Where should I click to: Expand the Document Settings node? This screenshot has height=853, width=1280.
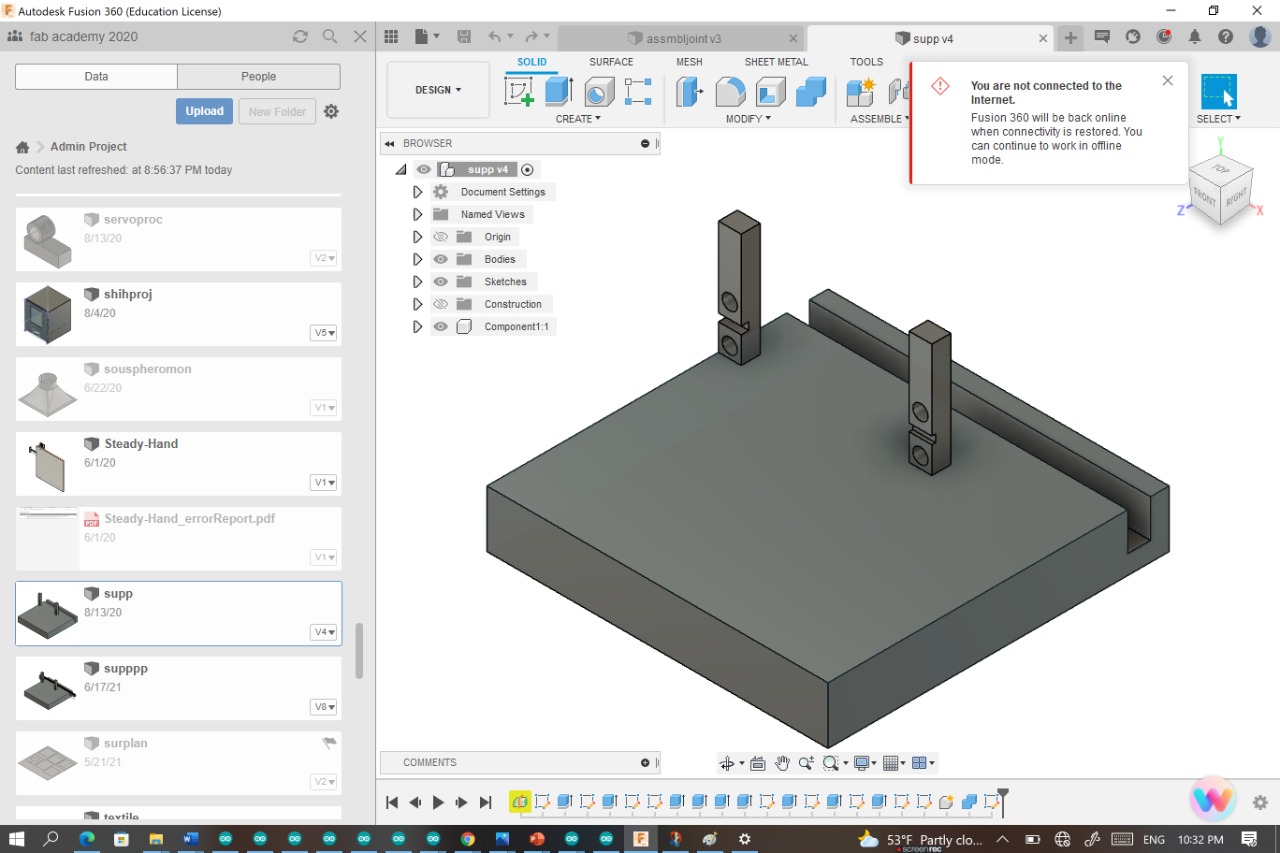(418, 192)
